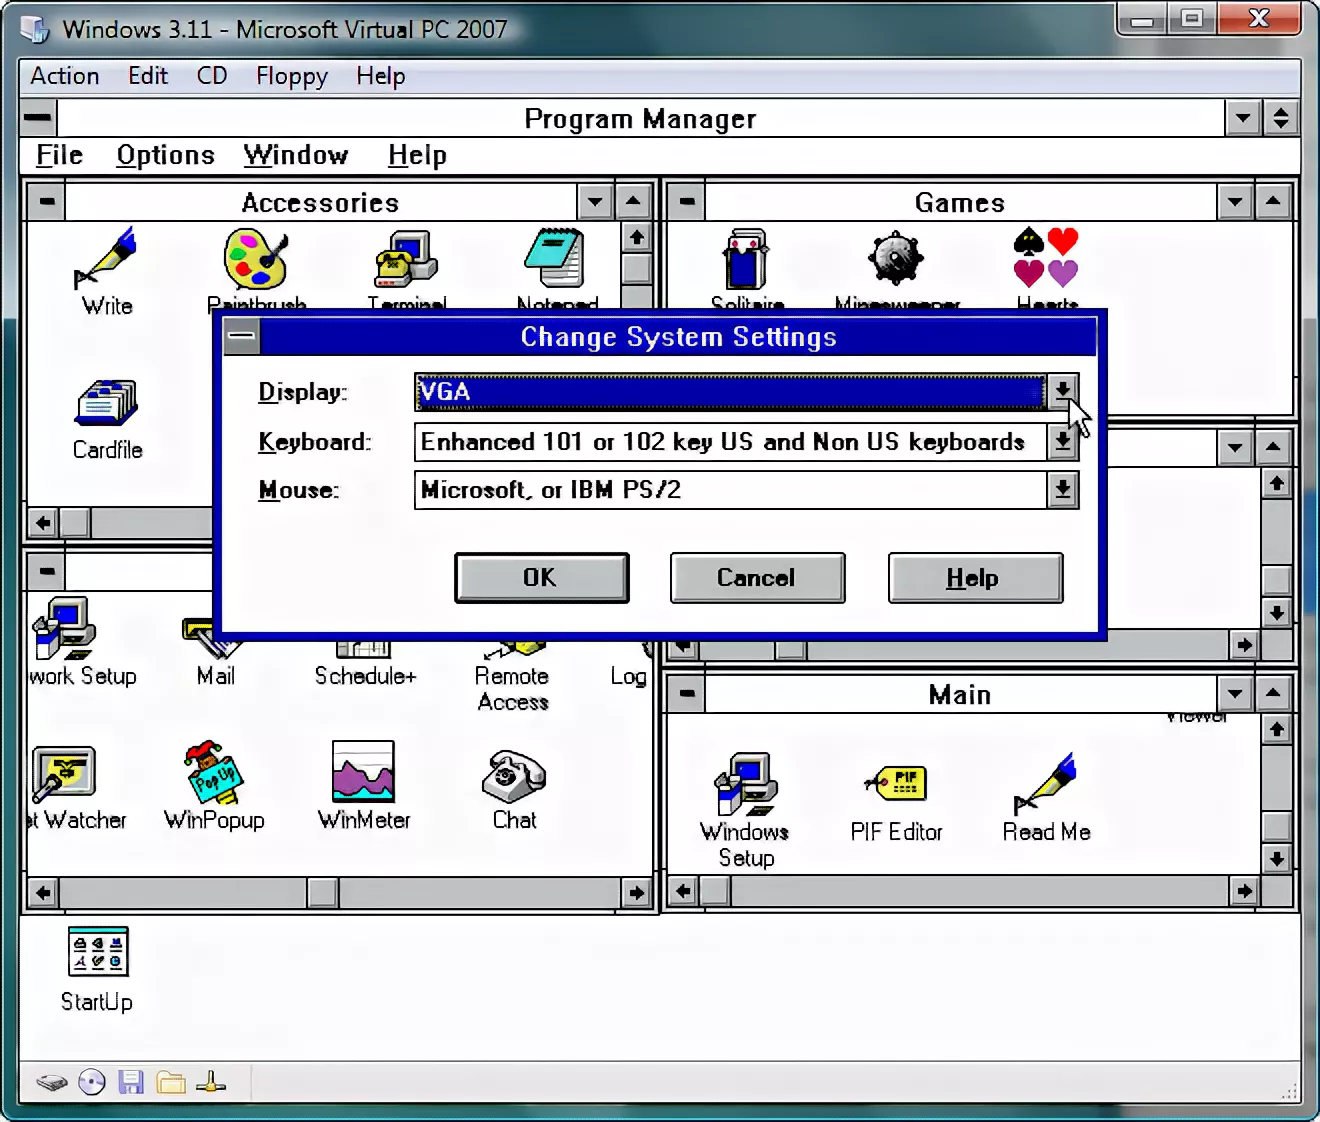Open the Floppy menu in Virtual PC
This screenshot has height=1122, width=1320.
(x=292, y=76)
